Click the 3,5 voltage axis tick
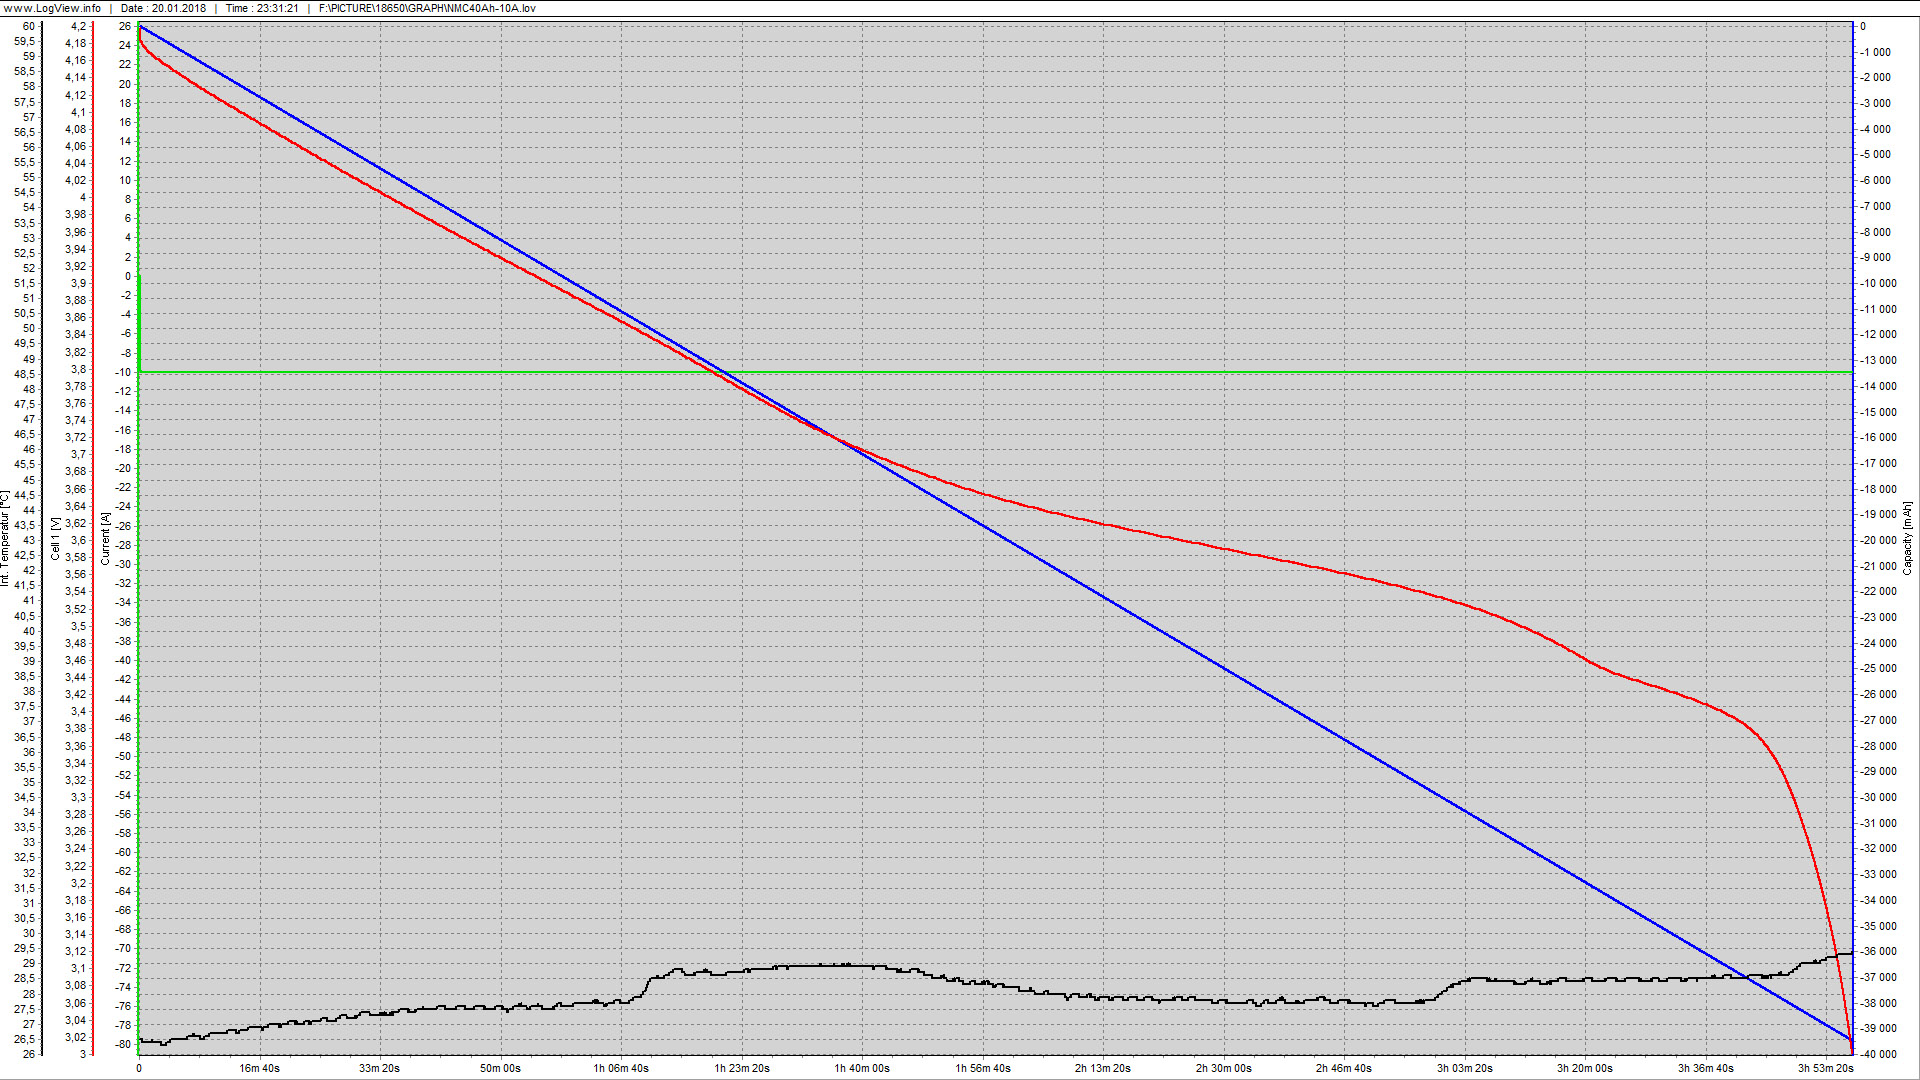 tap(78, 626)
